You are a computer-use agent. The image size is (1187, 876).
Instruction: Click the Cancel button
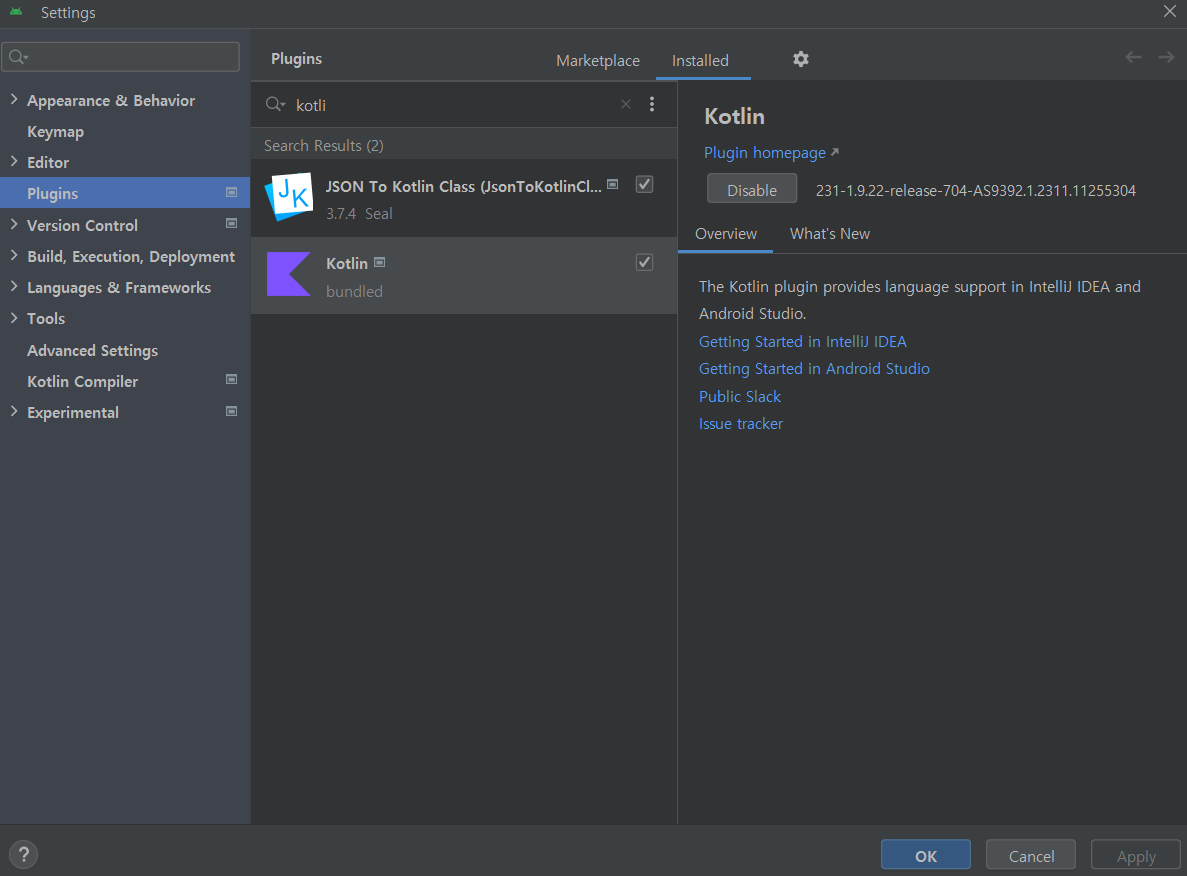coord(1031,856)
